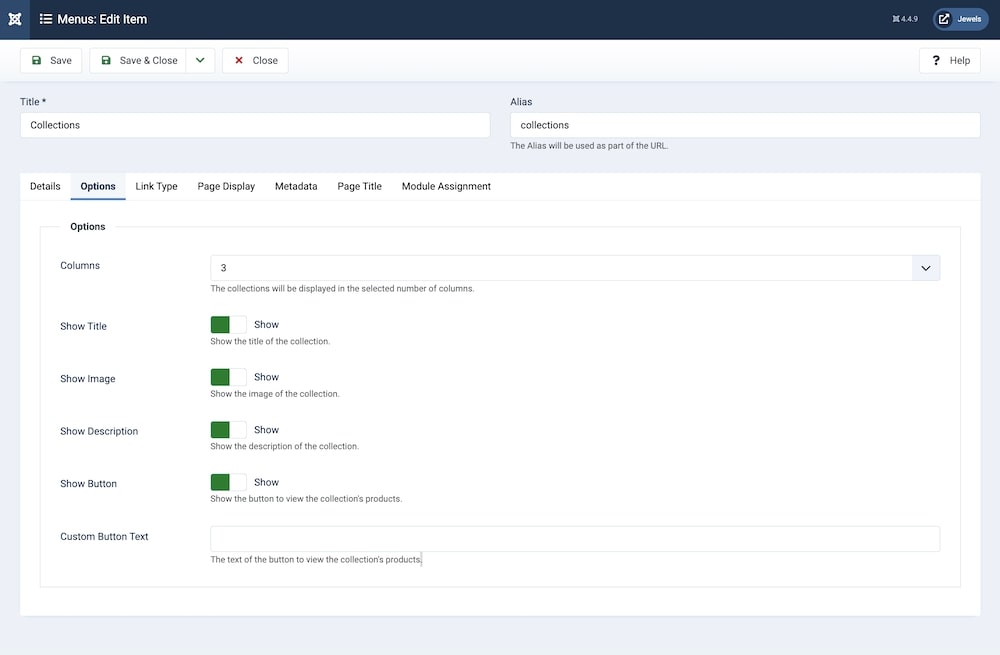This screenshot has width=1000, height=655.
Task: Switch to the Details tab
Action: click(x=45, y=186)
